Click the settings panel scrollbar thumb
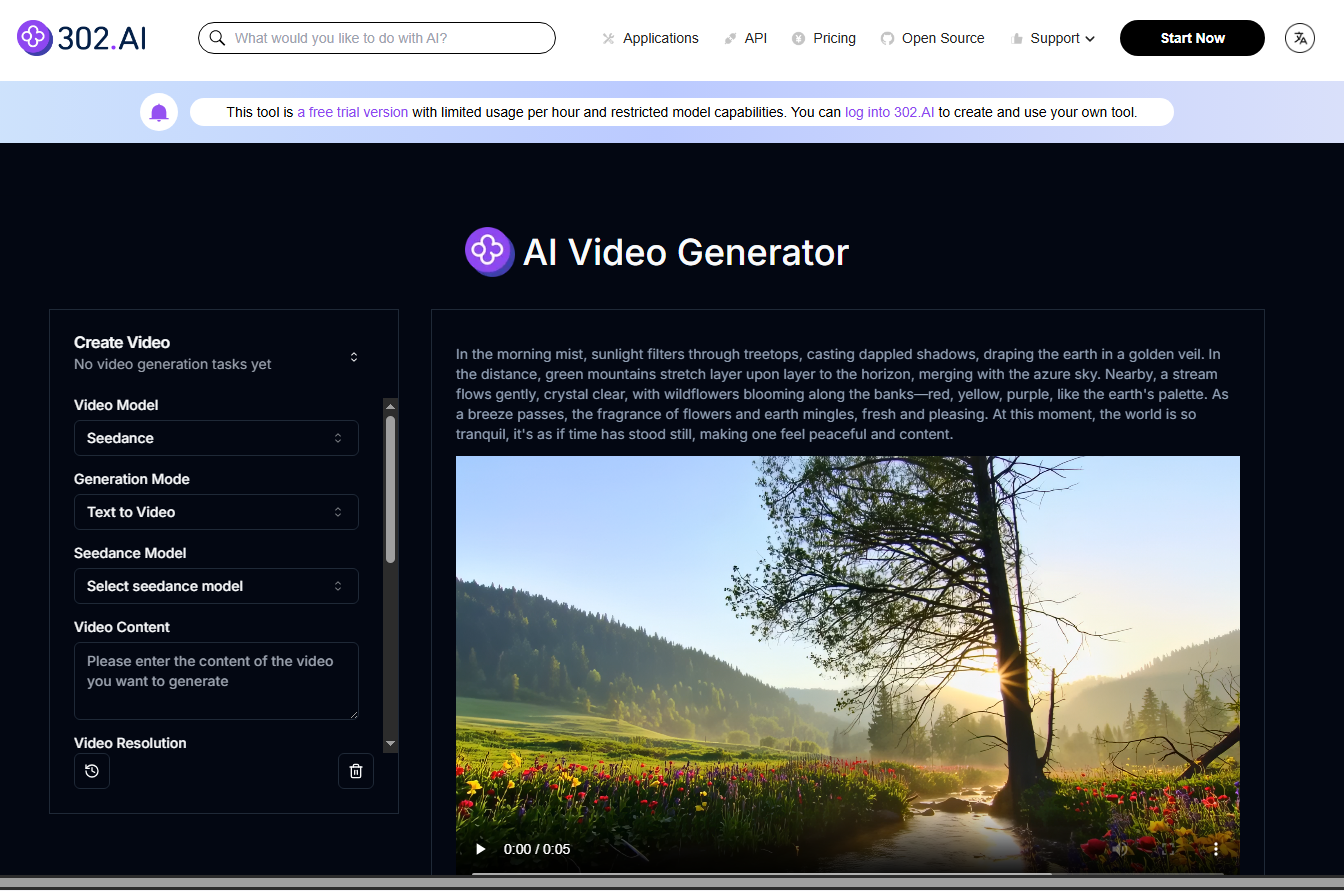The width and height of the screenshot is (1344, 891). coord(390,489)
